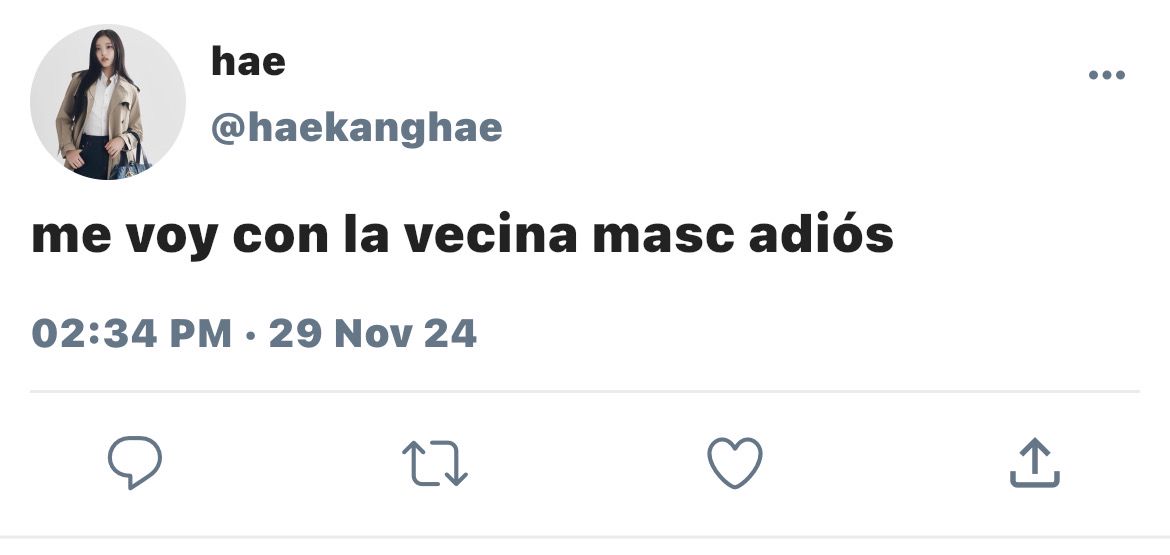Select the 29 Nov 24 date text
The height and width of the screenshot is (555, 1170).
tap(372, 333)
